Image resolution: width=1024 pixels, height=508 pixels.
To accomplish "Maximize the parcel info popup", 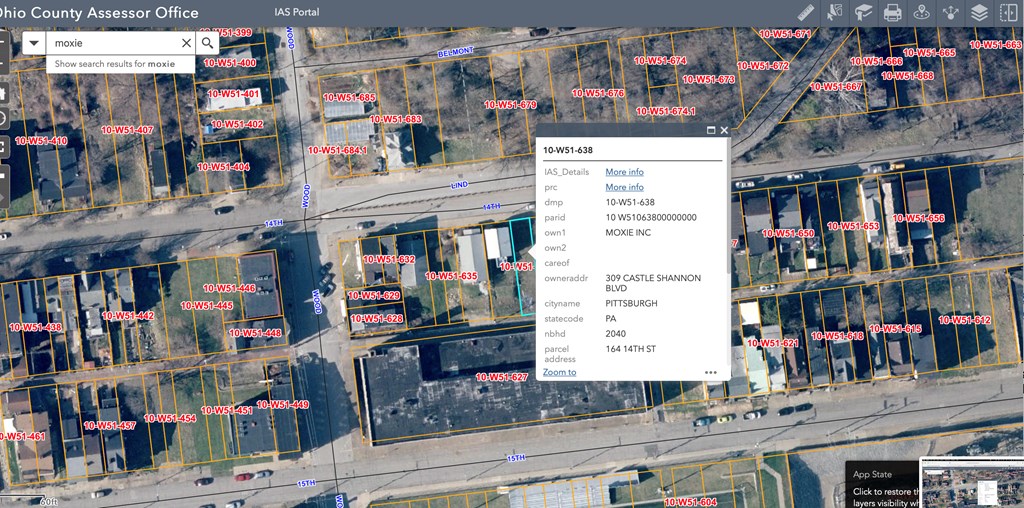I will click(711, 130).
